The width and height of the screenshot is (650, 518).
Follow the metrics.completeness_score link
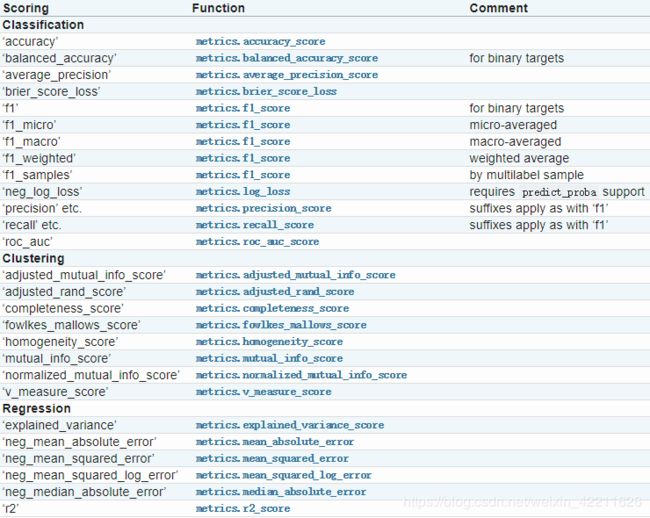coord(272,308)
